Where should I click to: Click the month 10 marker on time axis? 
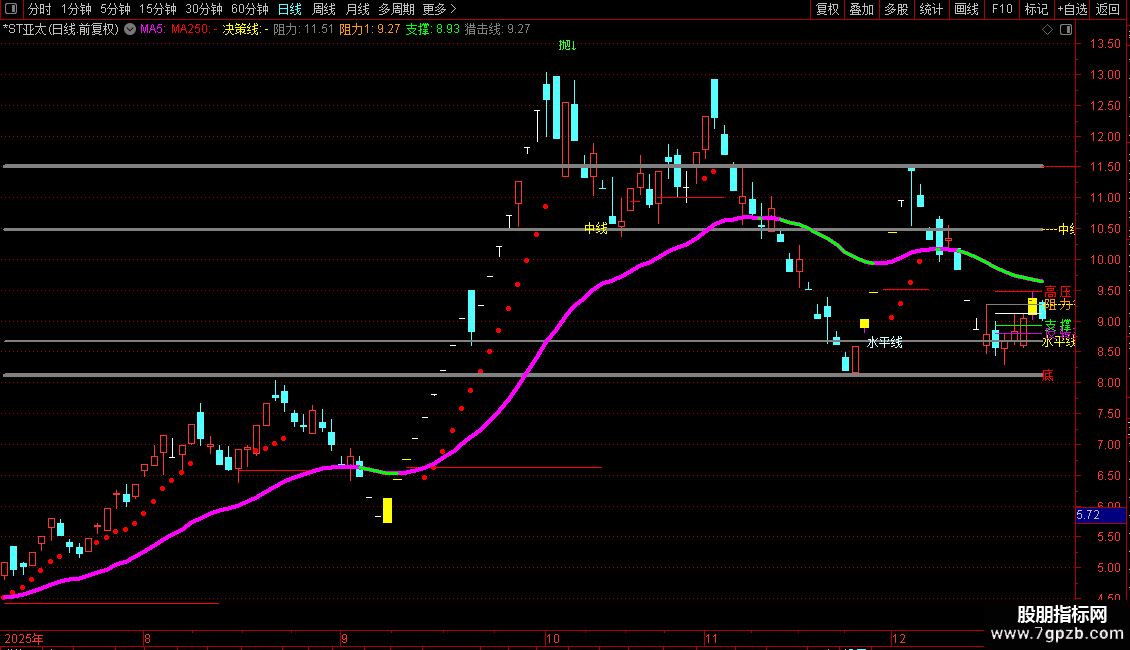[x=553, y=639]
